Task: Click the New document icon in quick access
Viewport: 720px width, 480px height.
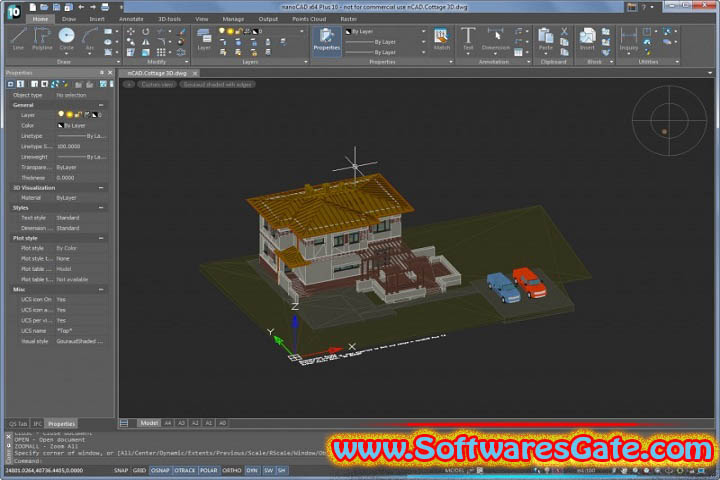Action: pos(32,7)
